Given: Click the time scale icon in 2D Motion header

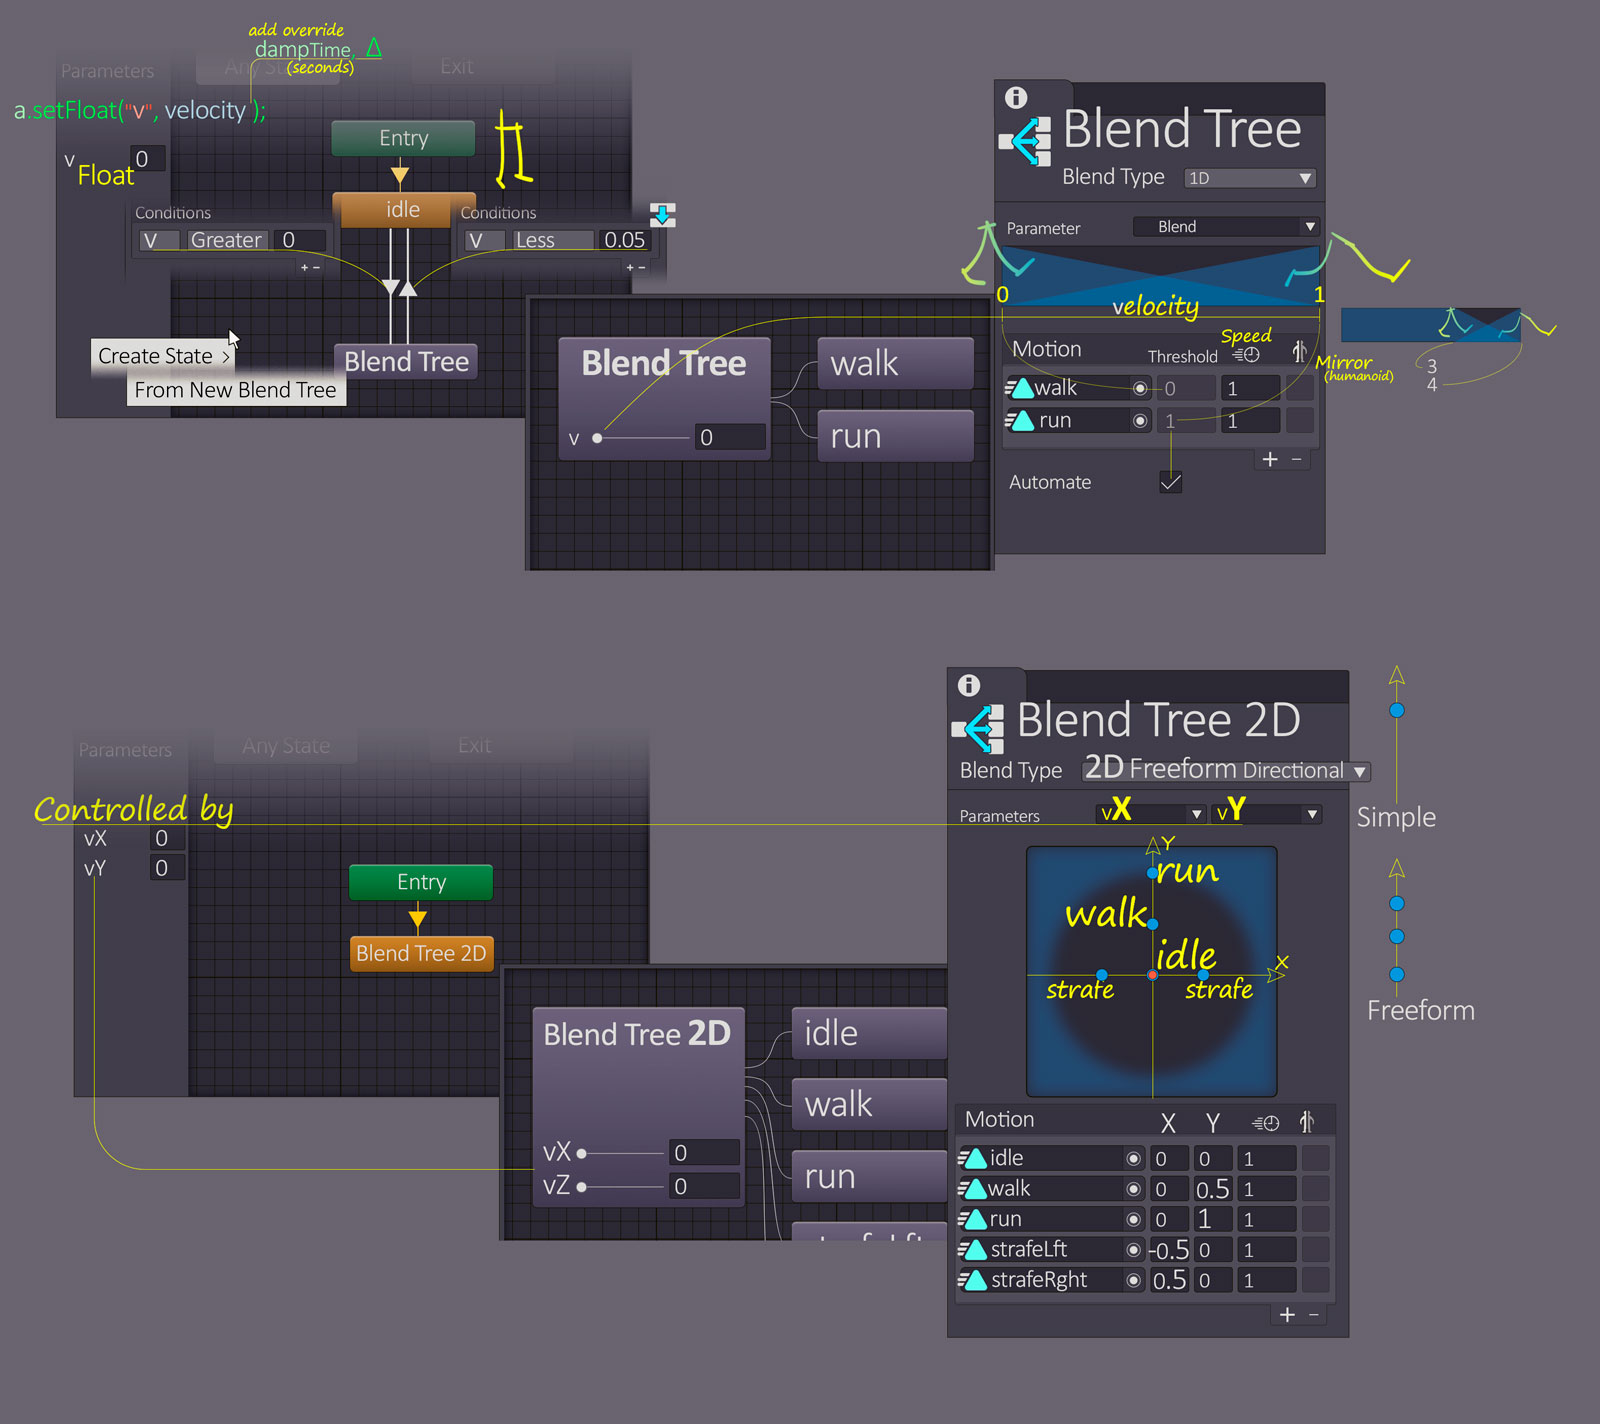Looking at the screenshot, I should tap(1266, 1122).
